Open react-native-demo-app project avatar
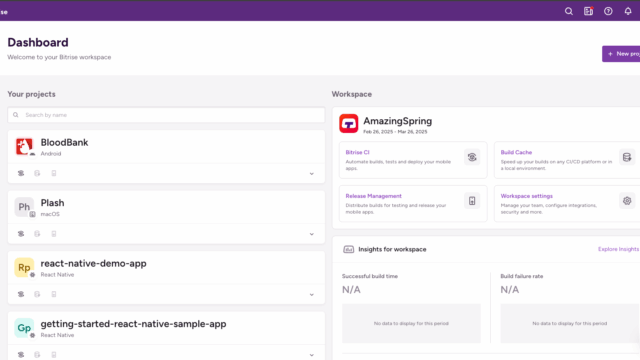This screenshot has height=360, width=640. pos(24,268)
